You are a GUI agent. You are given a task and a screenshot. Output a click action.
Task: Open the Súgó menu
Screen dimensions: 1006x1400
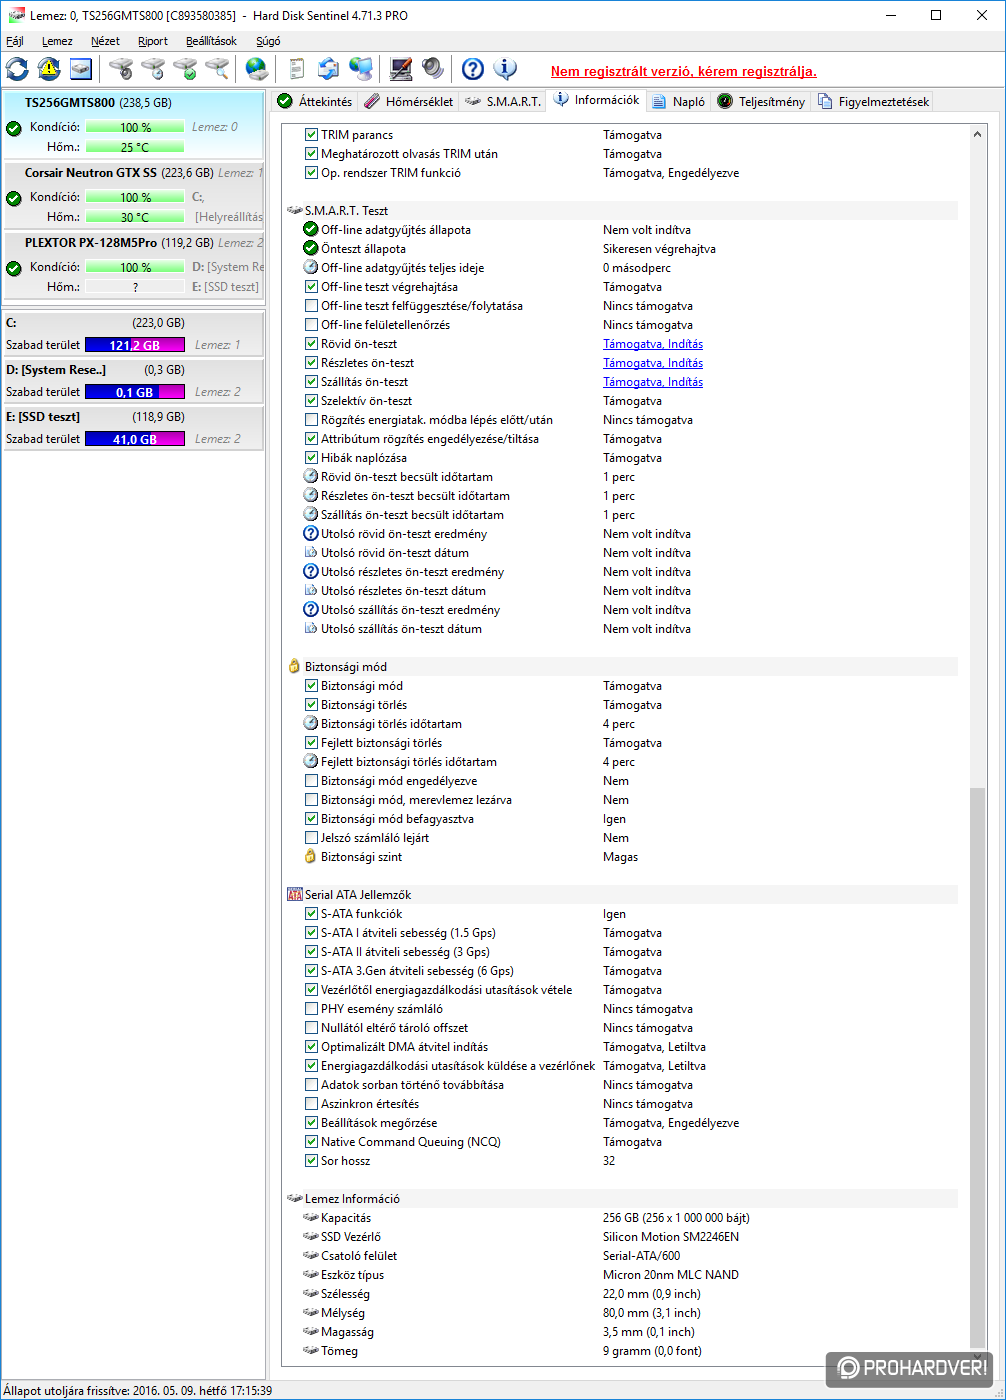click(x=268, y=41)
